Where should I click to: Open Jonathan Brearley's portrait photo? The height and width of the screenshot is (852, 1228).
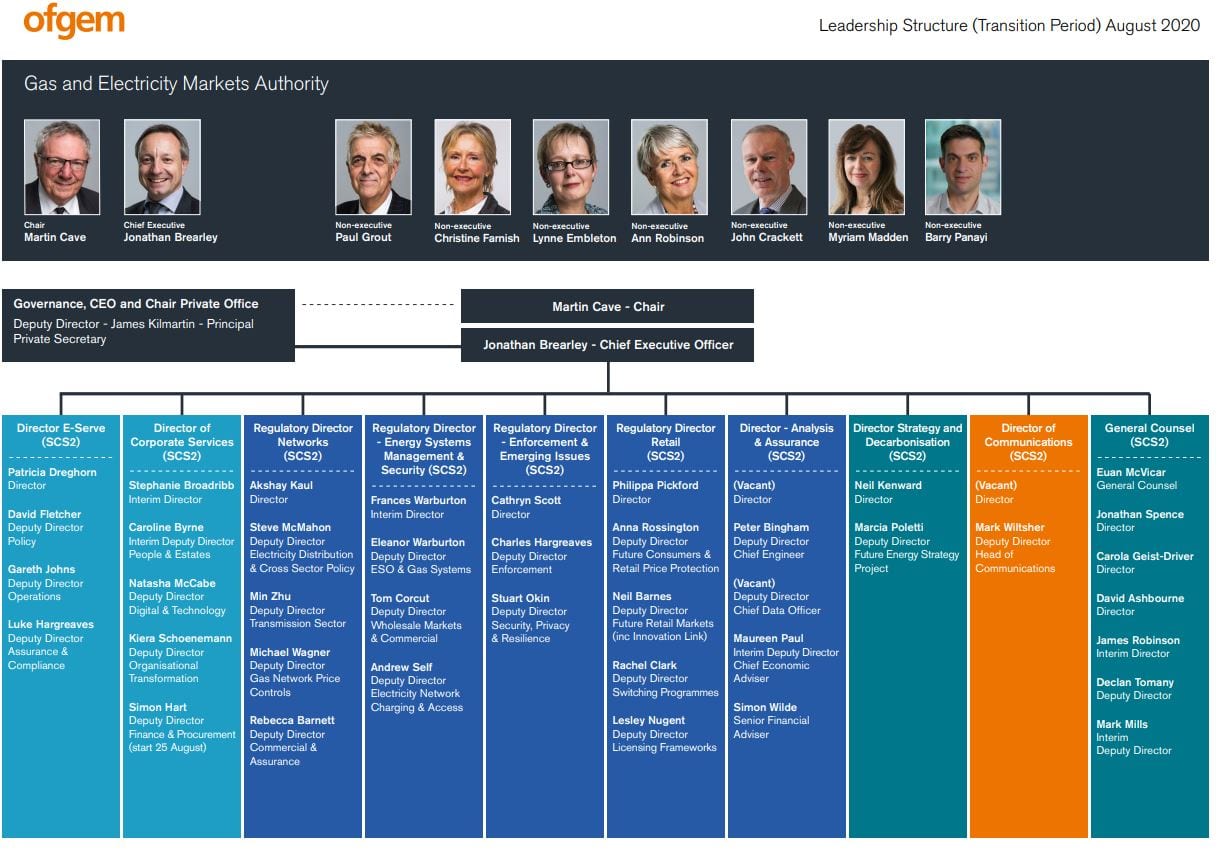click(x=162, y=167)
